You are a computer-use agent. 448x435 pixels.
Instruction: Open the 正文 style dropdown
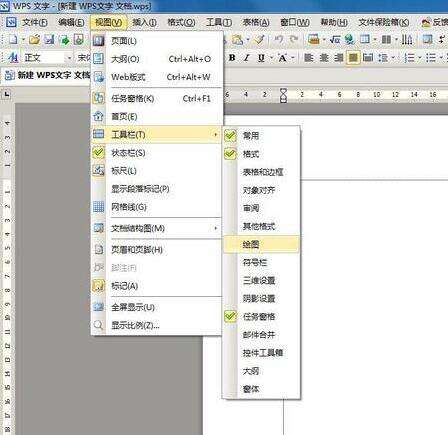[x=69, y=58]
